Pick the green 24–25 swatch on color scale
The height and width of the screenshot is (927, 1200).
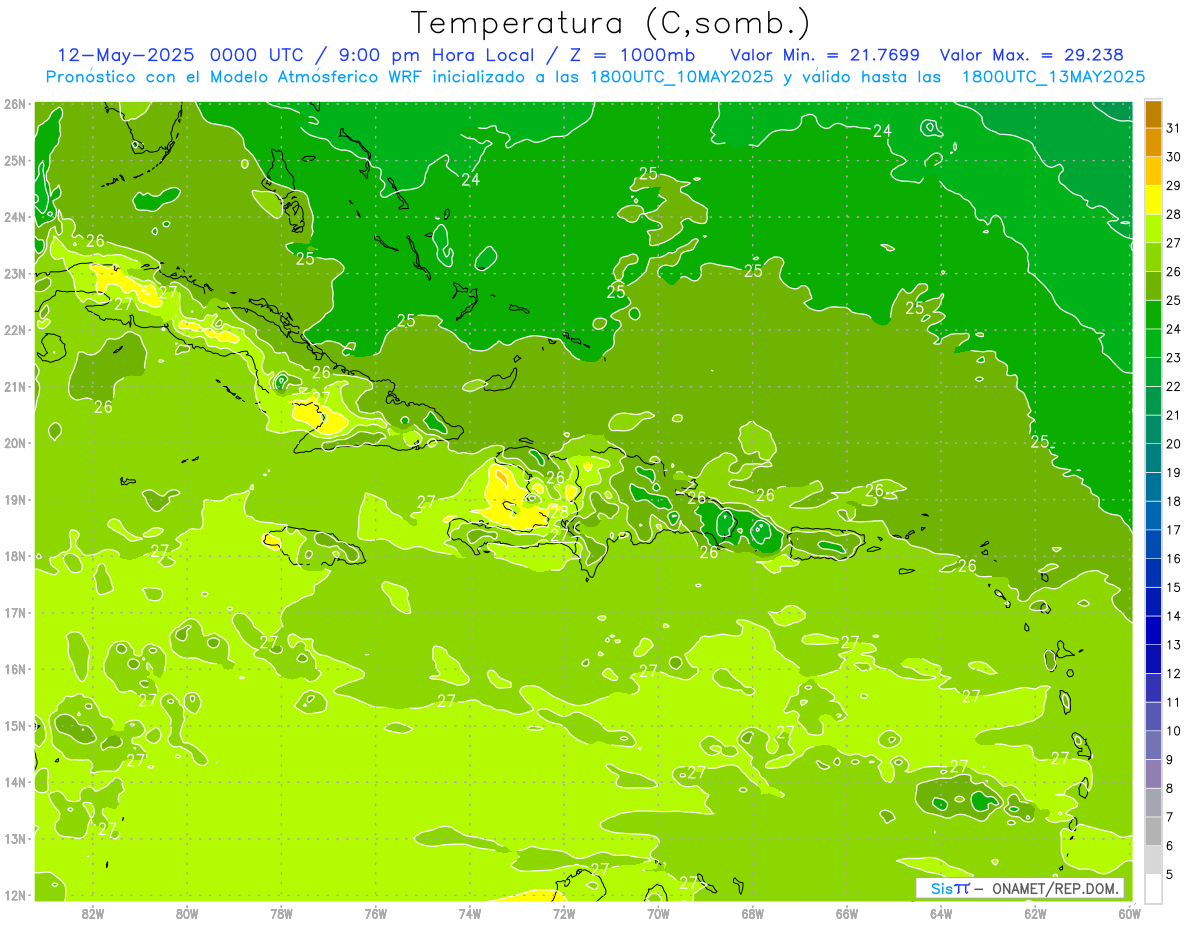point(1153,314)
